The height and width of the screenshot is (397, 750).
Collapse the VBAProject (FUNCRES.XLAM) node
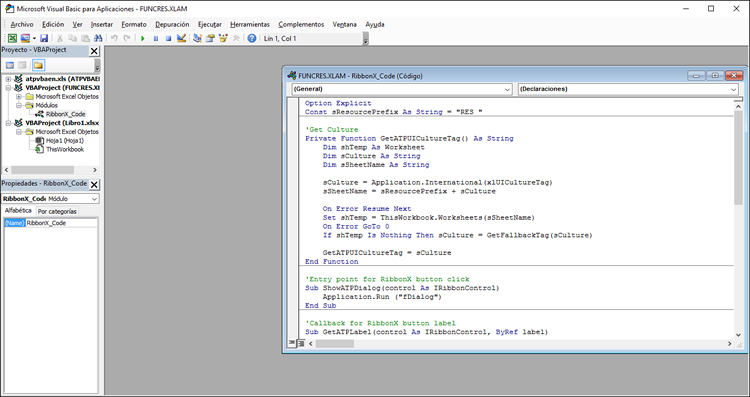click(x=8, y=88)
